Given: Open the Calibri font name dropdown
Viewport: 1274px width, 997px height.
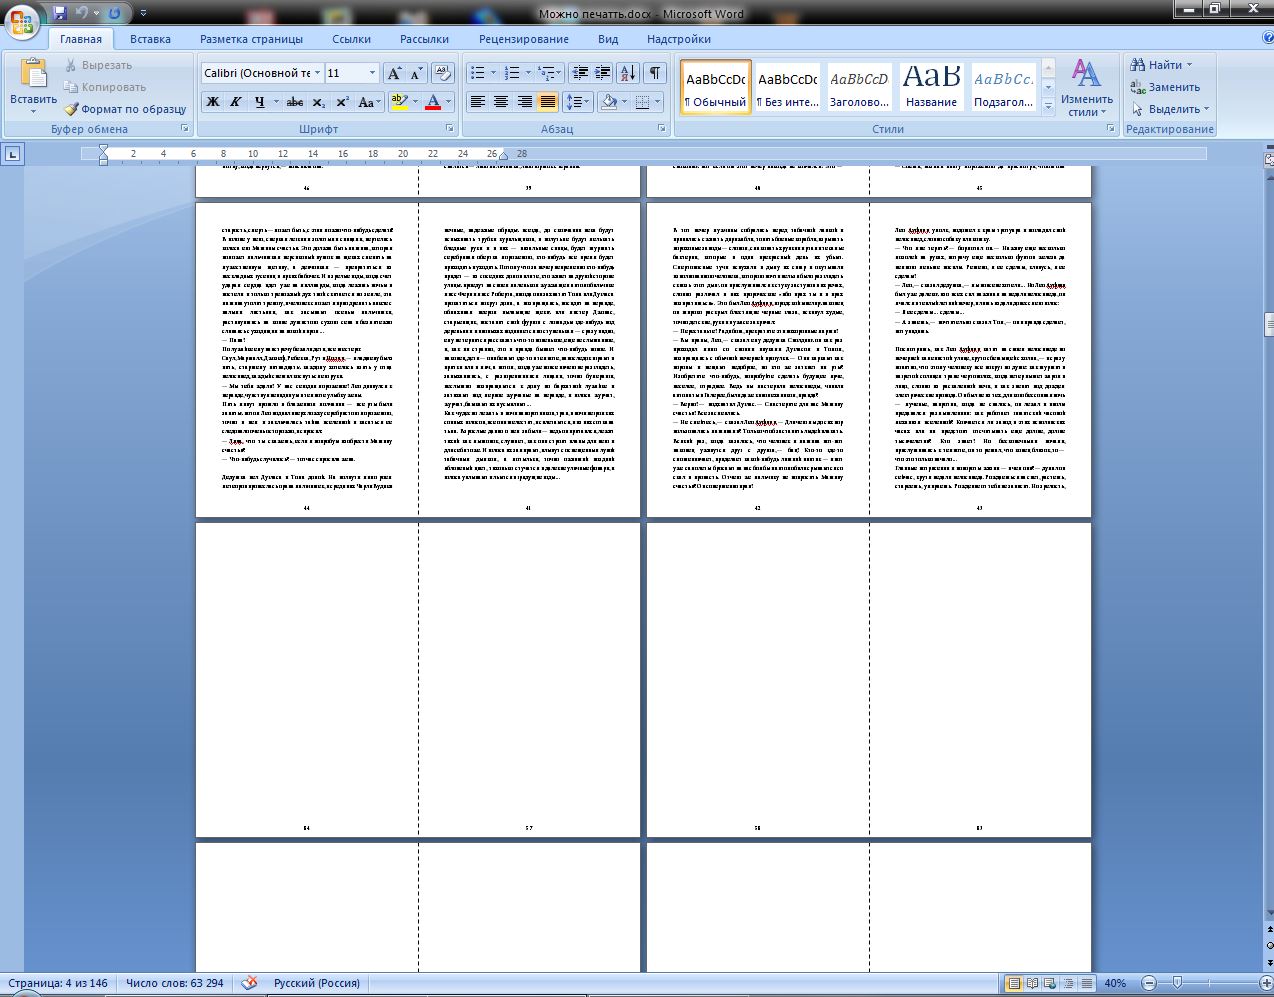Looking at the screenshot, I should point(317,73).
